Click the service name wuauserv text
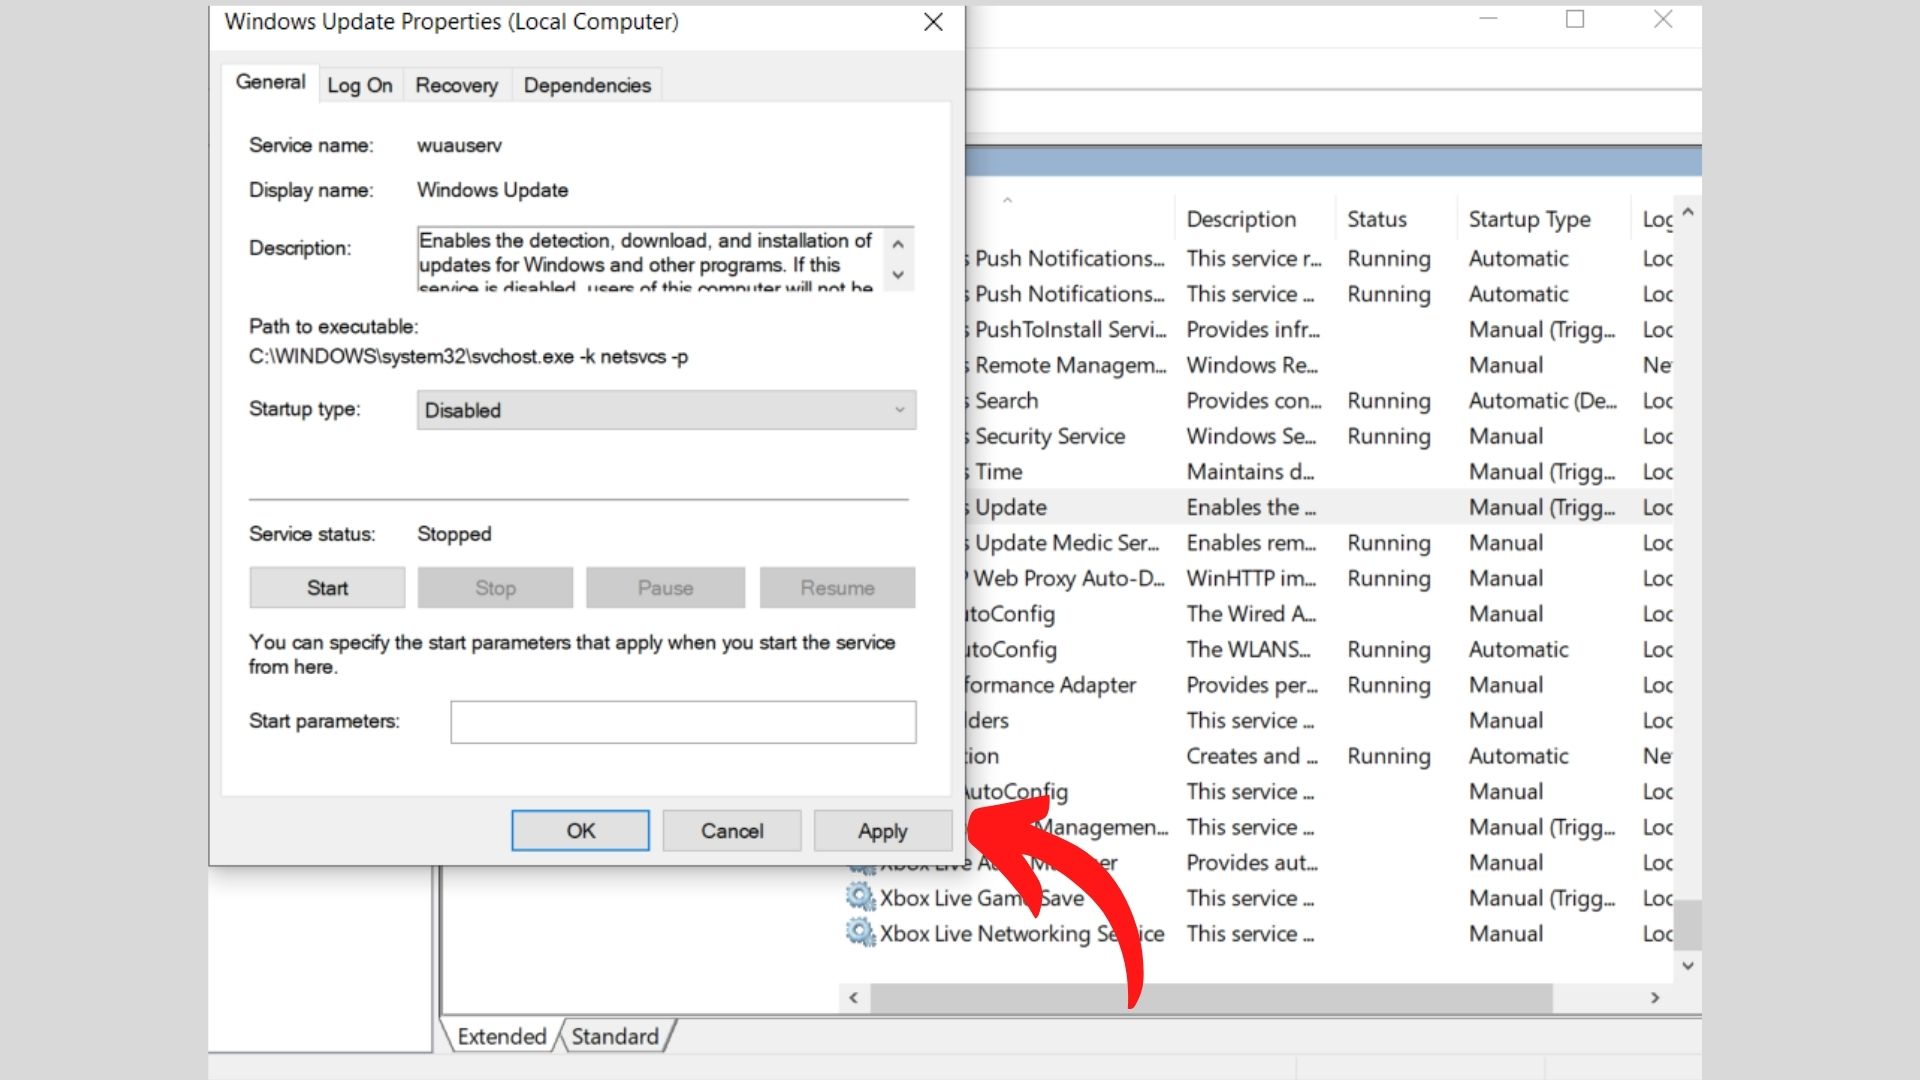This screenshot has width=1920, height=1080. pos(459,145)
